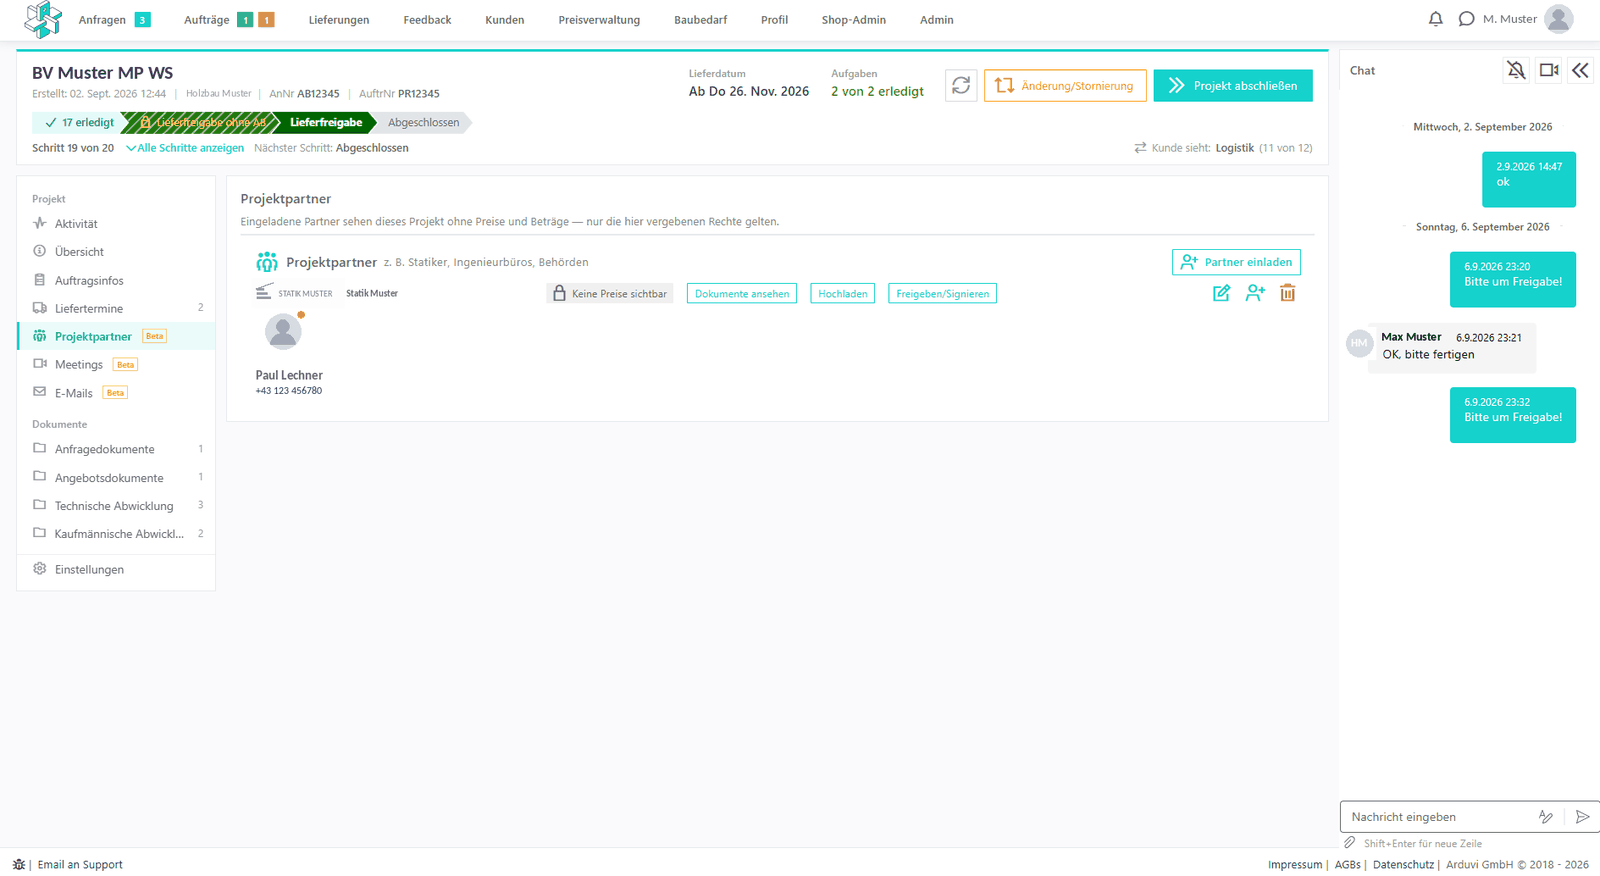Click the 17 erledigt step
This screenshot has height=876, width=1600.
tap(78, 123)
